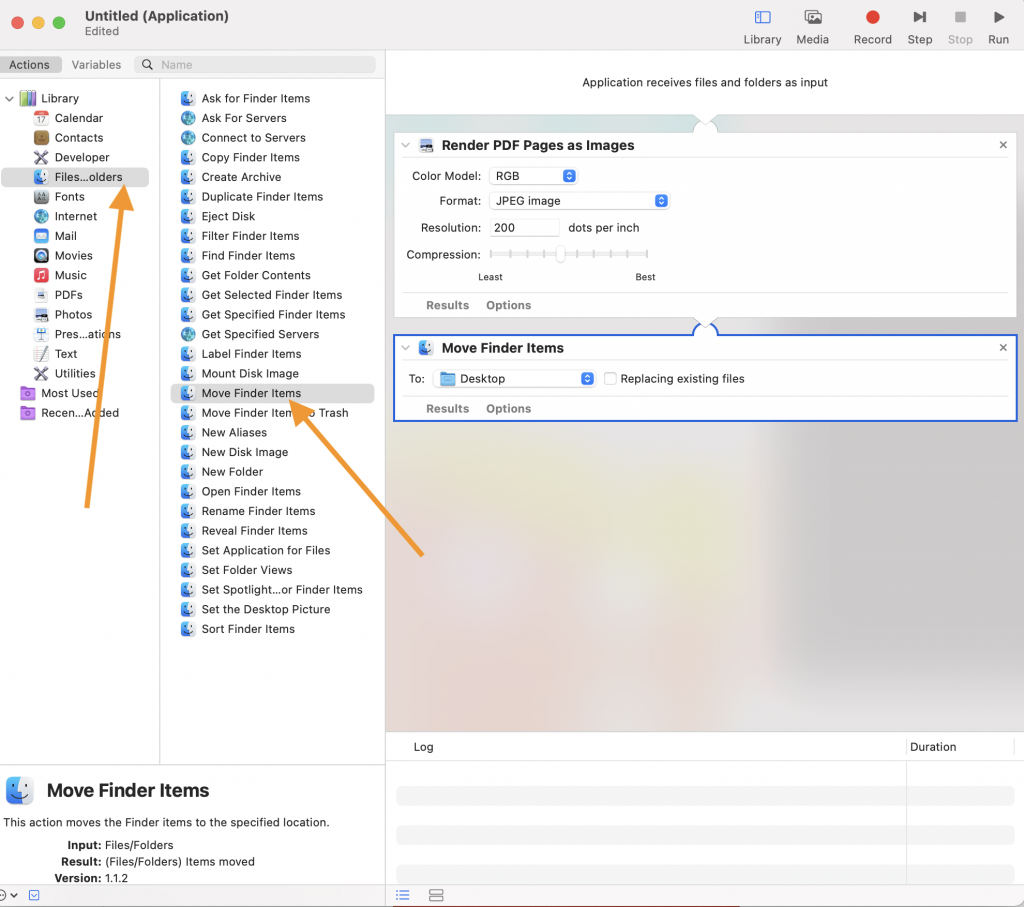1024x907 pixels.
Task: Enable Replacing existing files checkbox
Action: [x=610, y=379]
